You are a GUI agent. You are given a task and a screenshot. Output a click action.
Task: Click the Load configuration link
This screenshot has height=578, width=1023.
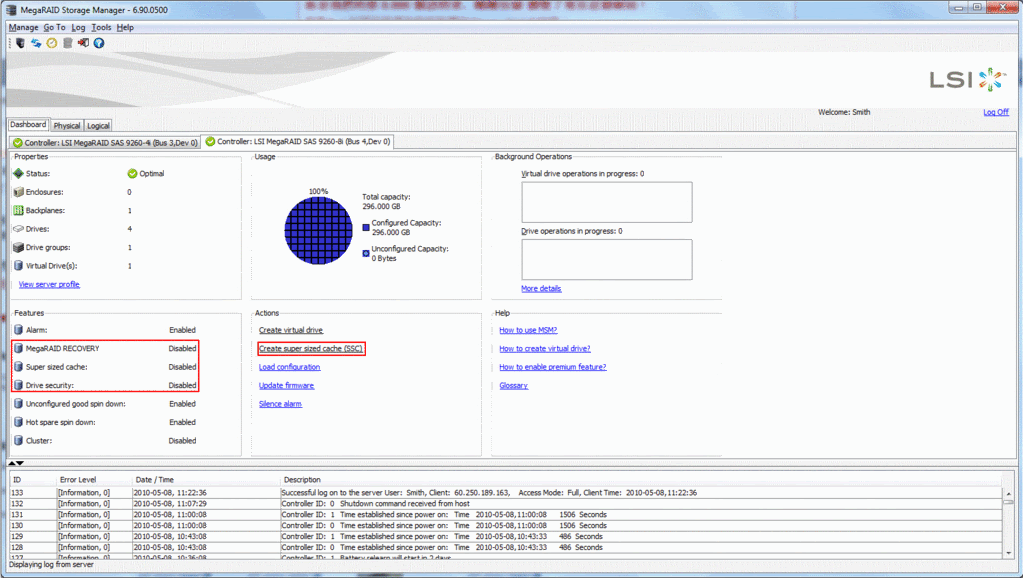[x=290, y=367]
